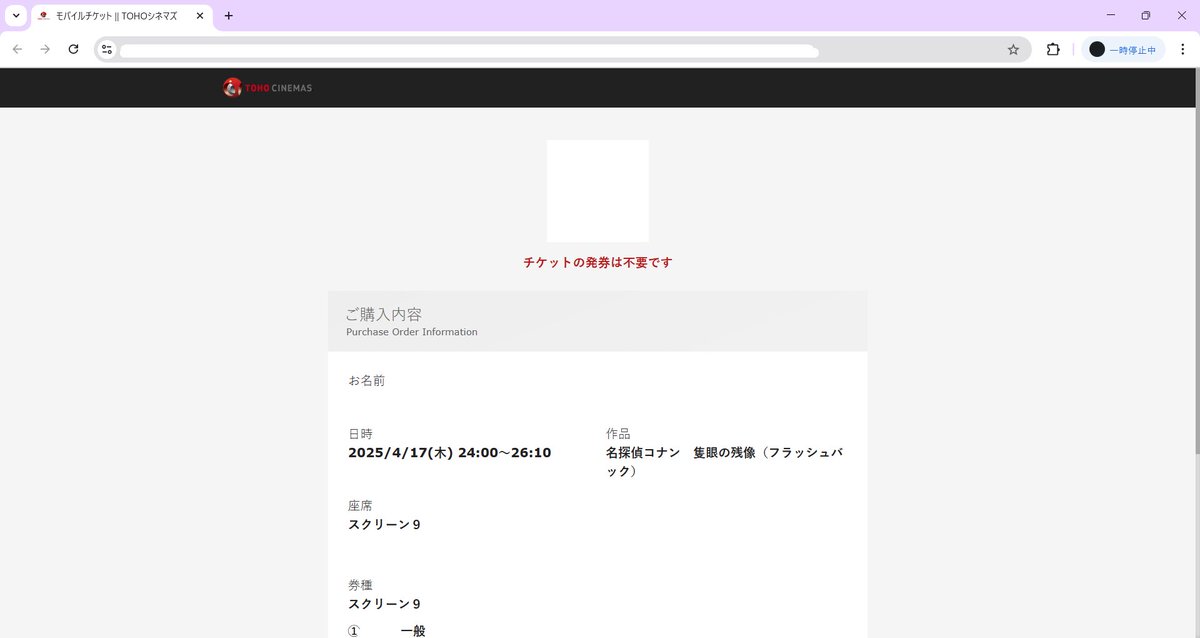This screenshot has height=638, width=1200.
Task: Click the 作品 label
Action: click(x=618, y=434)
